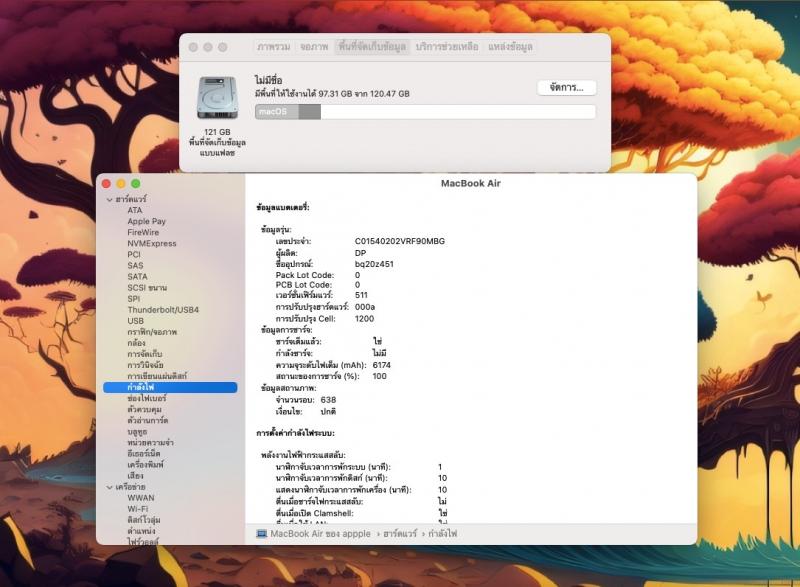Select ตัวควบคุม in the sidebar
This screenshot has width=800, height=587.
pyautogui.click(x=144, y=410)
